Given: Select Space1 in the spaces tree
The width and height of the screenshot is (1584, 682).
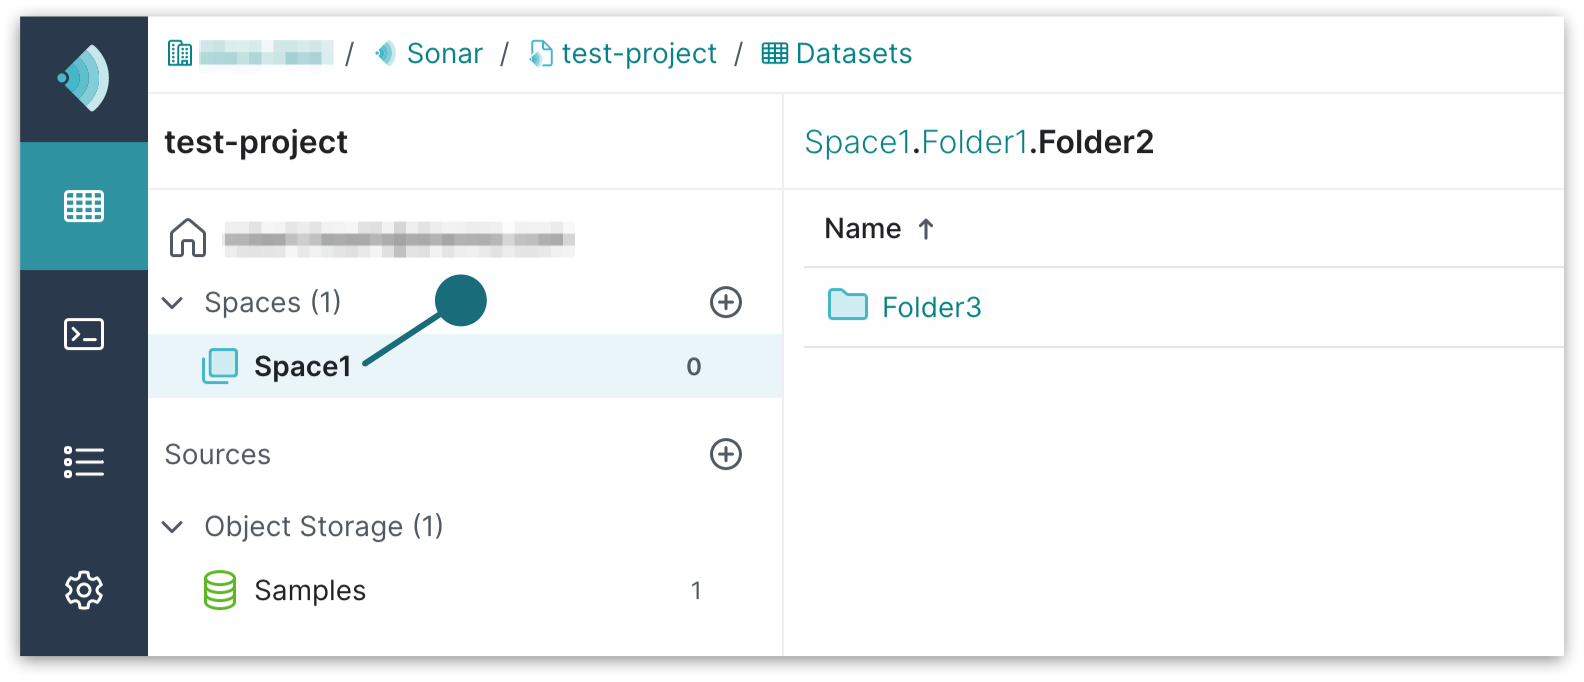Looking at the screenshot, I should [302, 366].
